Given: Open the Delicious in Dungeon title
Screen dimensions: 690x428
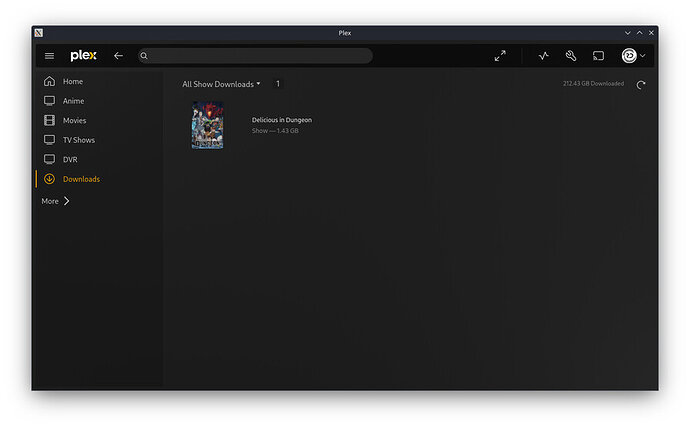Looking at the screenshot, I should point(282,120).
